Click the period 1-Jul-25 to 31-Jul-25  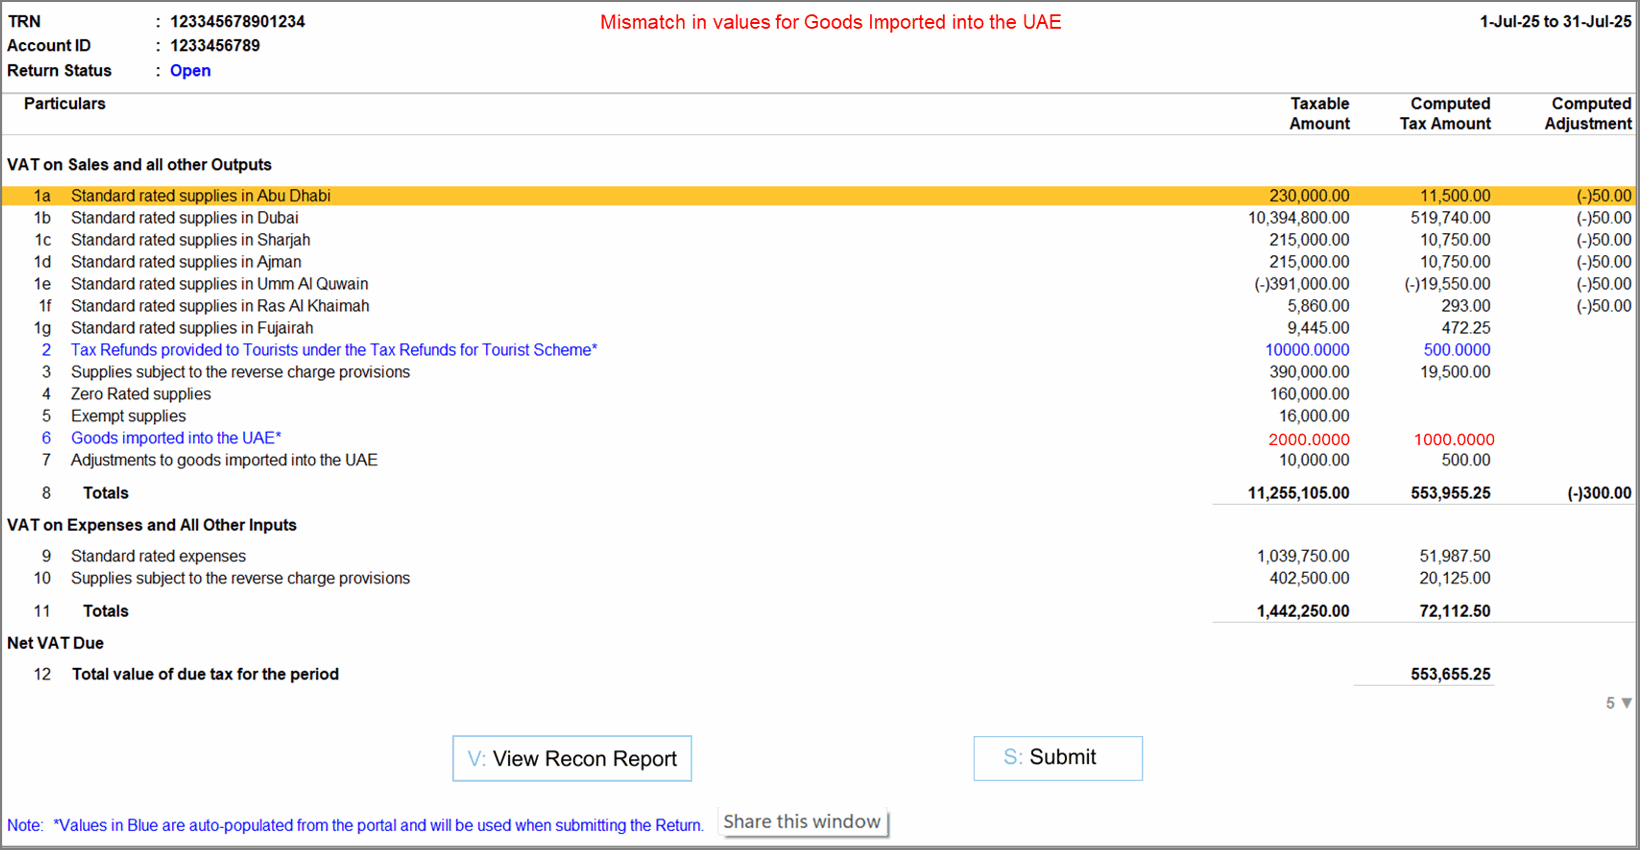(1555, 22)
